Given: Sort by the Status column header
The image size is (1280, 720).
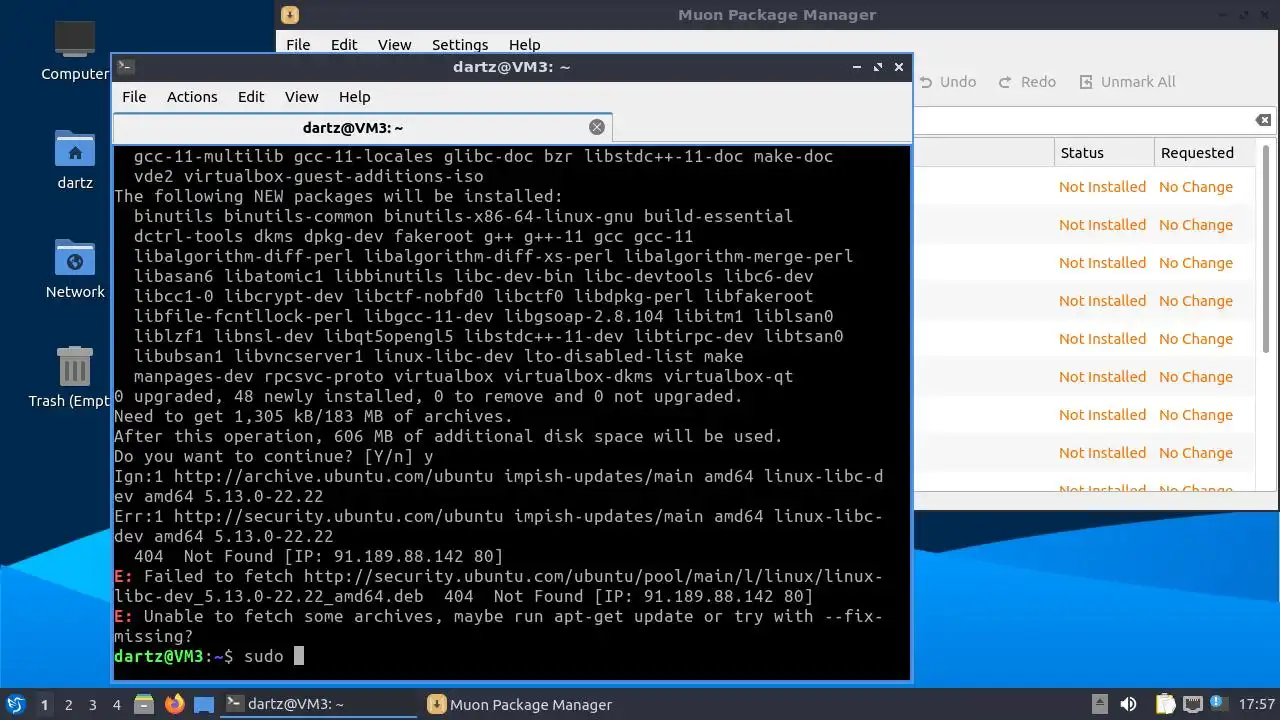Looking at the screenshot, I should click(x=1103, y=153).
